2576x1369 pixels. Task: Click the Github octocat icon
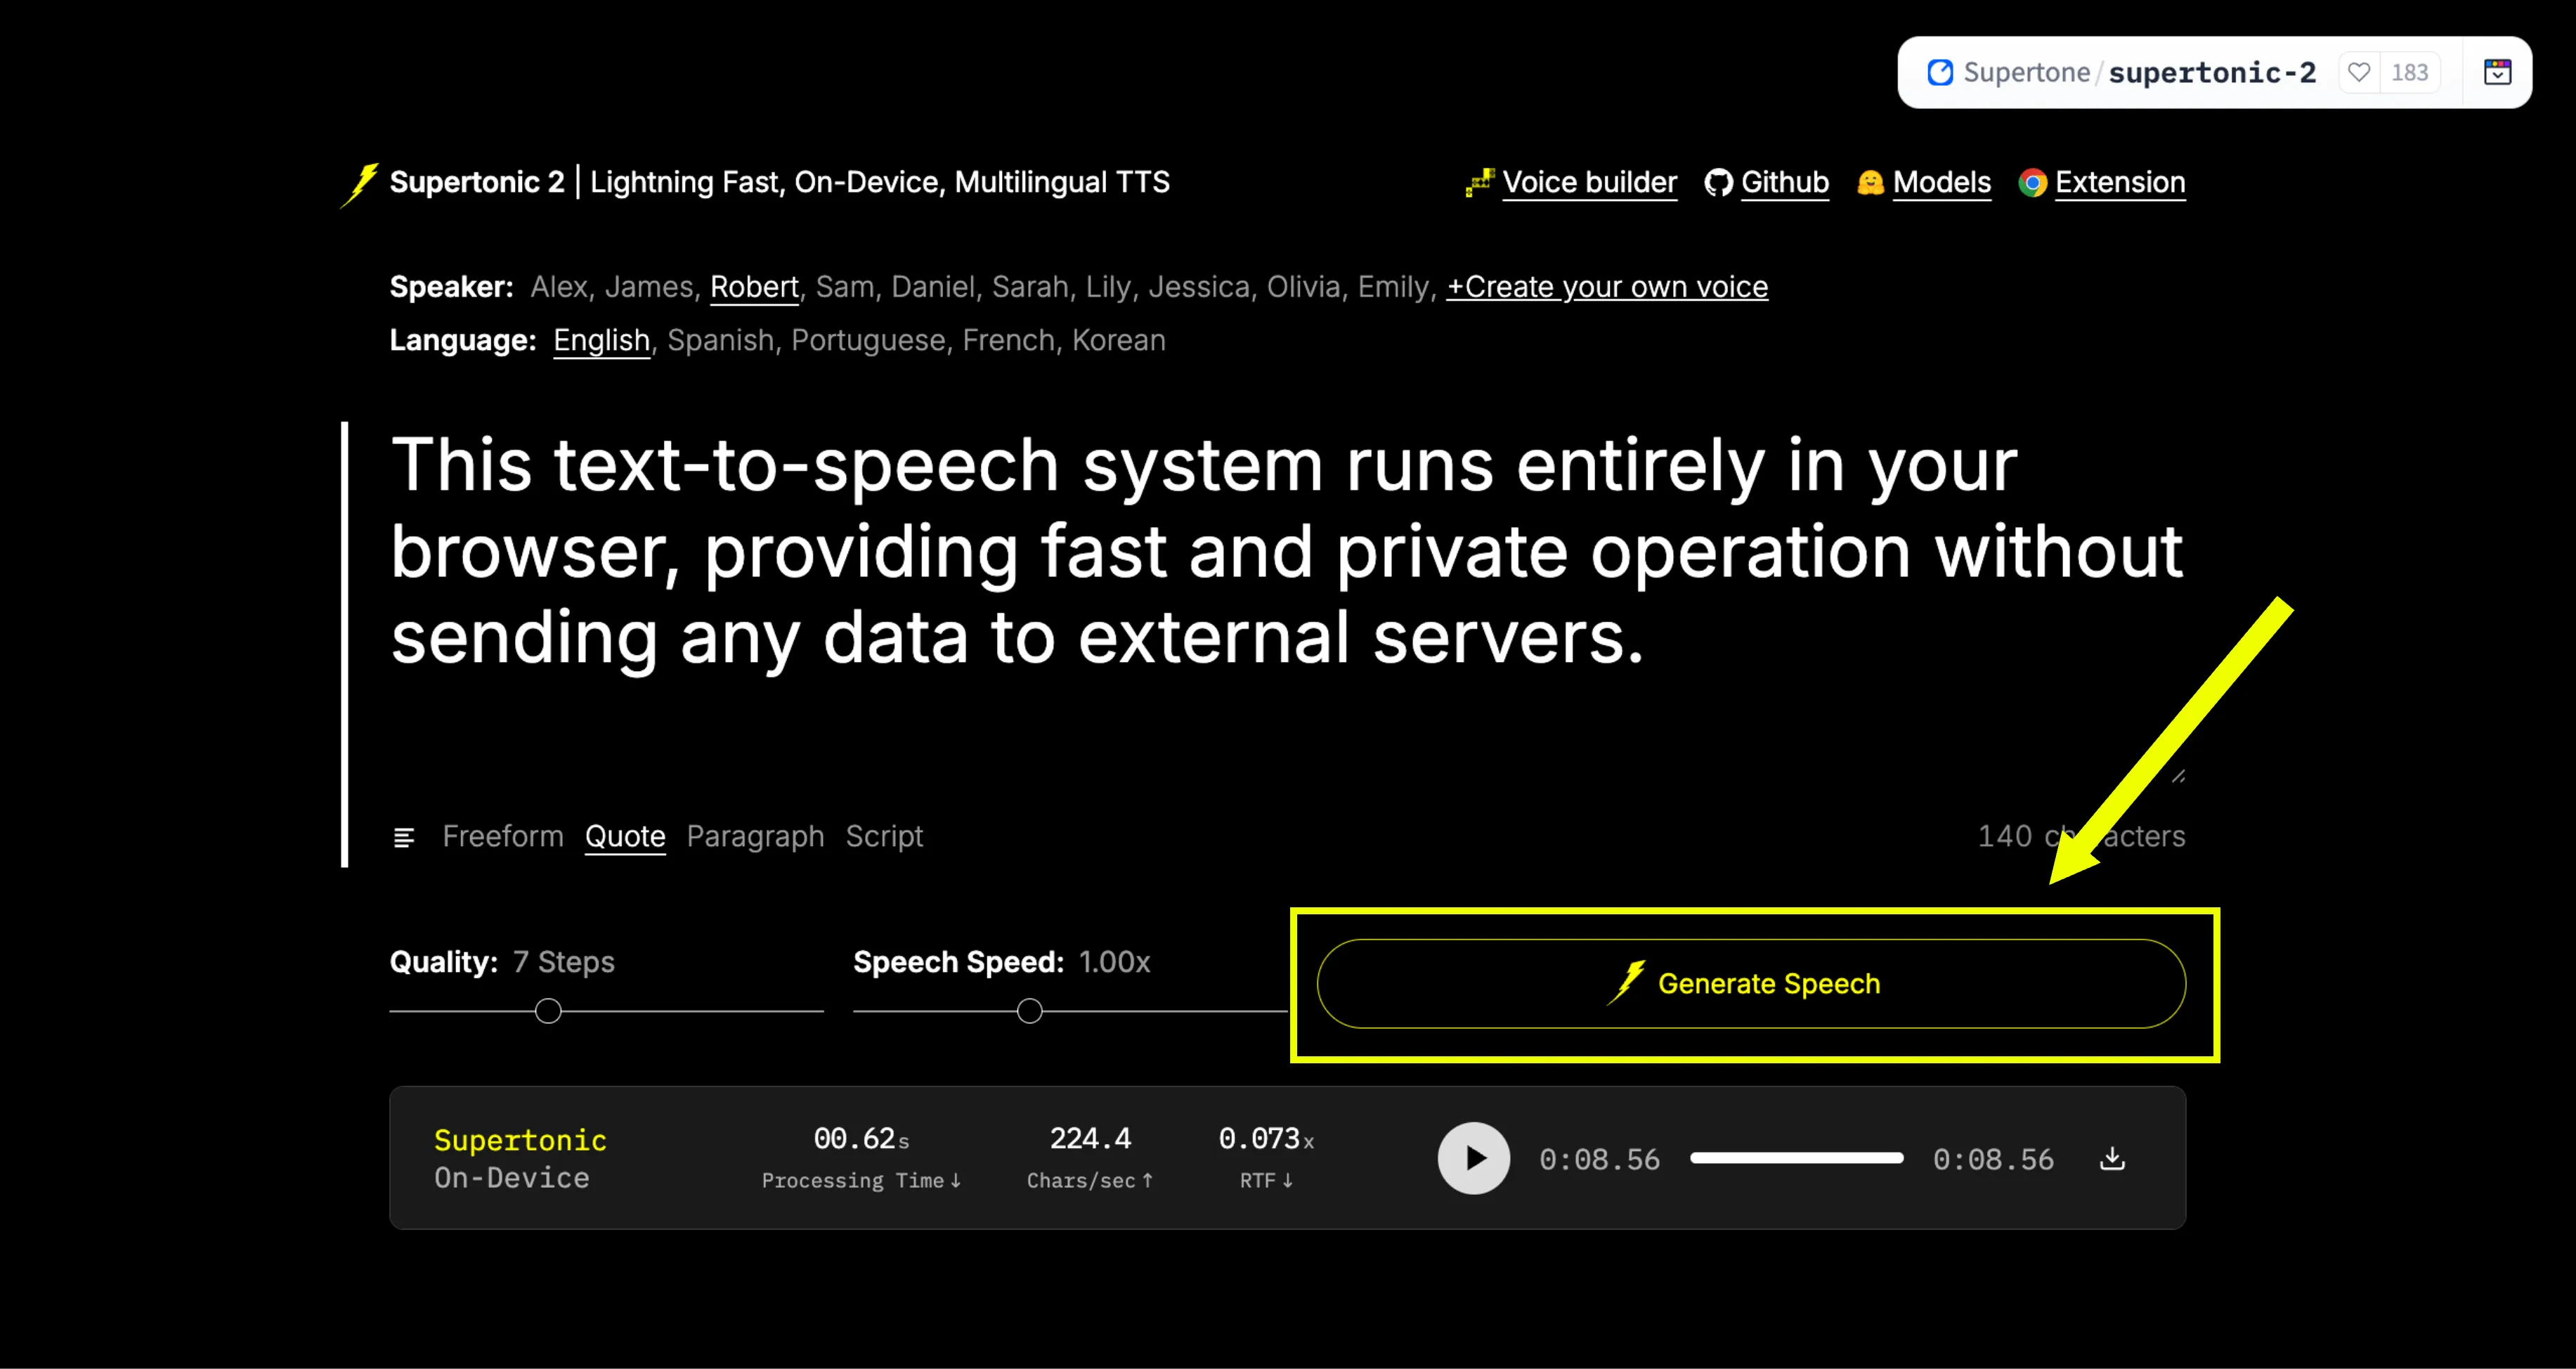coord(1719,182)
